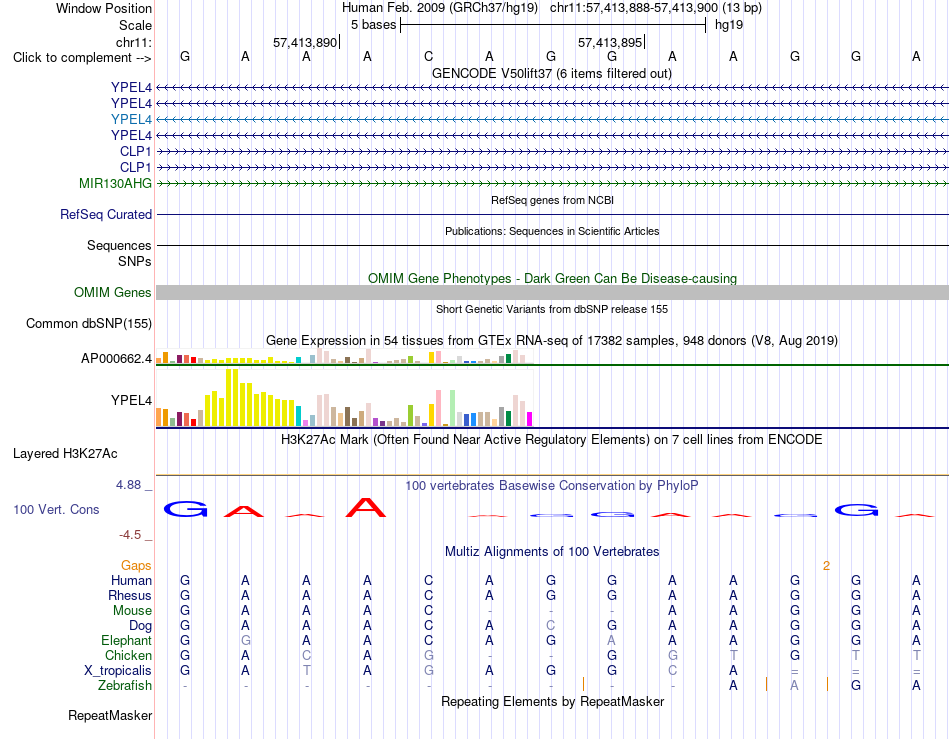Viewport: 950px width, 739px height.
Task: Click the green MIR130AHG gene label
Action: click(x=115, y=184)
